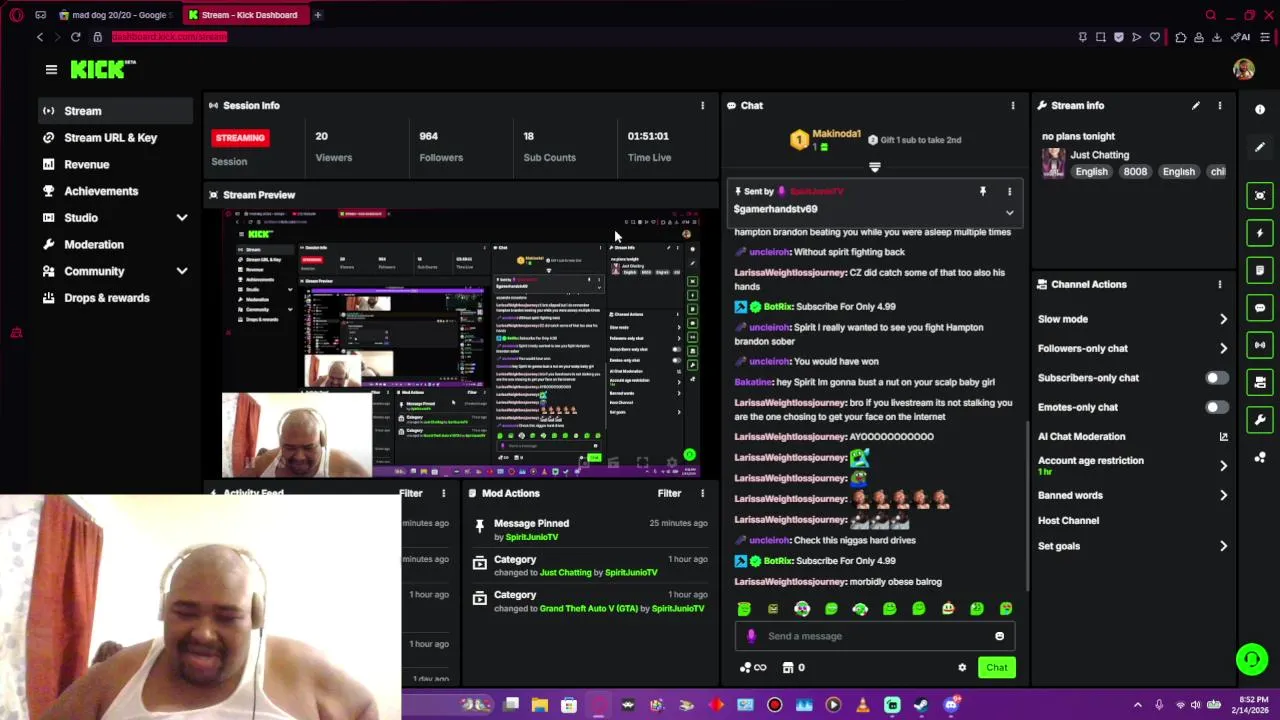
Task: Open the emoji picker in message box
Action: pyautogui.click(x=999, y=636)
